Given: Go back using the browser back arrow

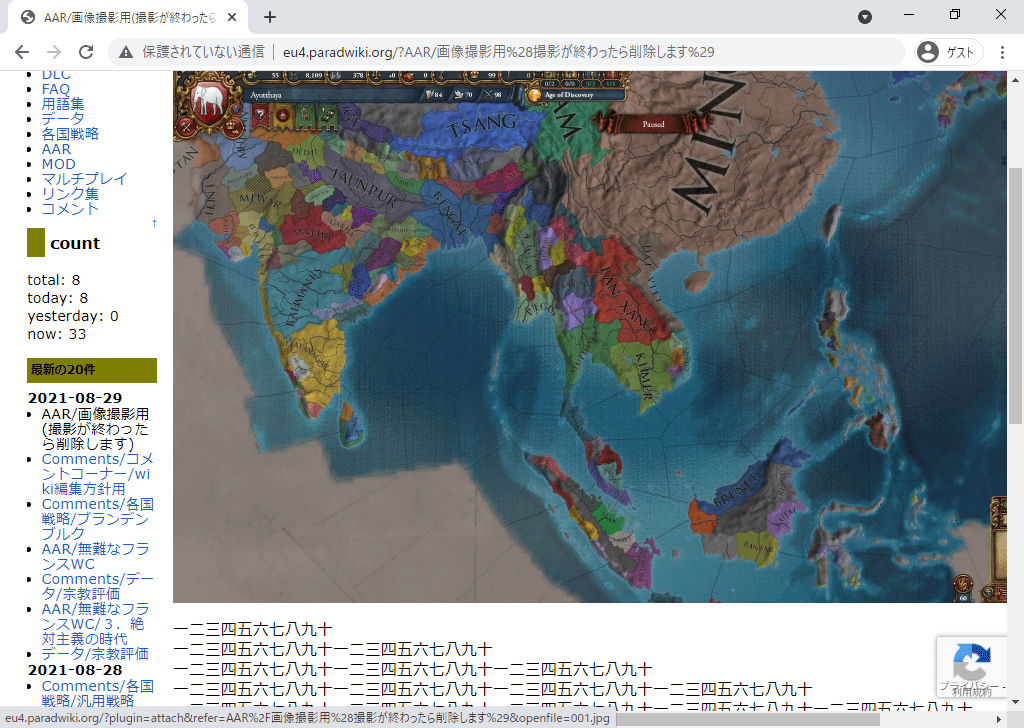Looking at the screenshot, I should coord(22,52).
